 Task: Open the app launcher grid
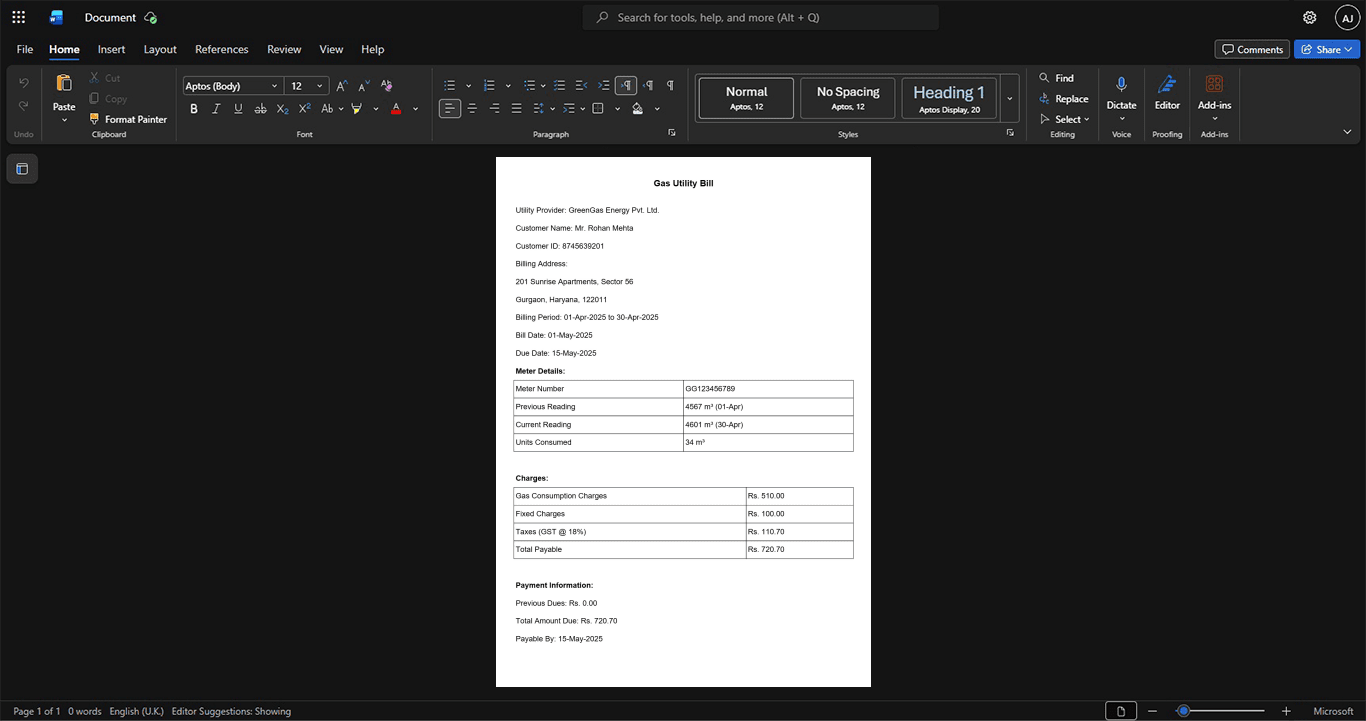pos(18,17)
